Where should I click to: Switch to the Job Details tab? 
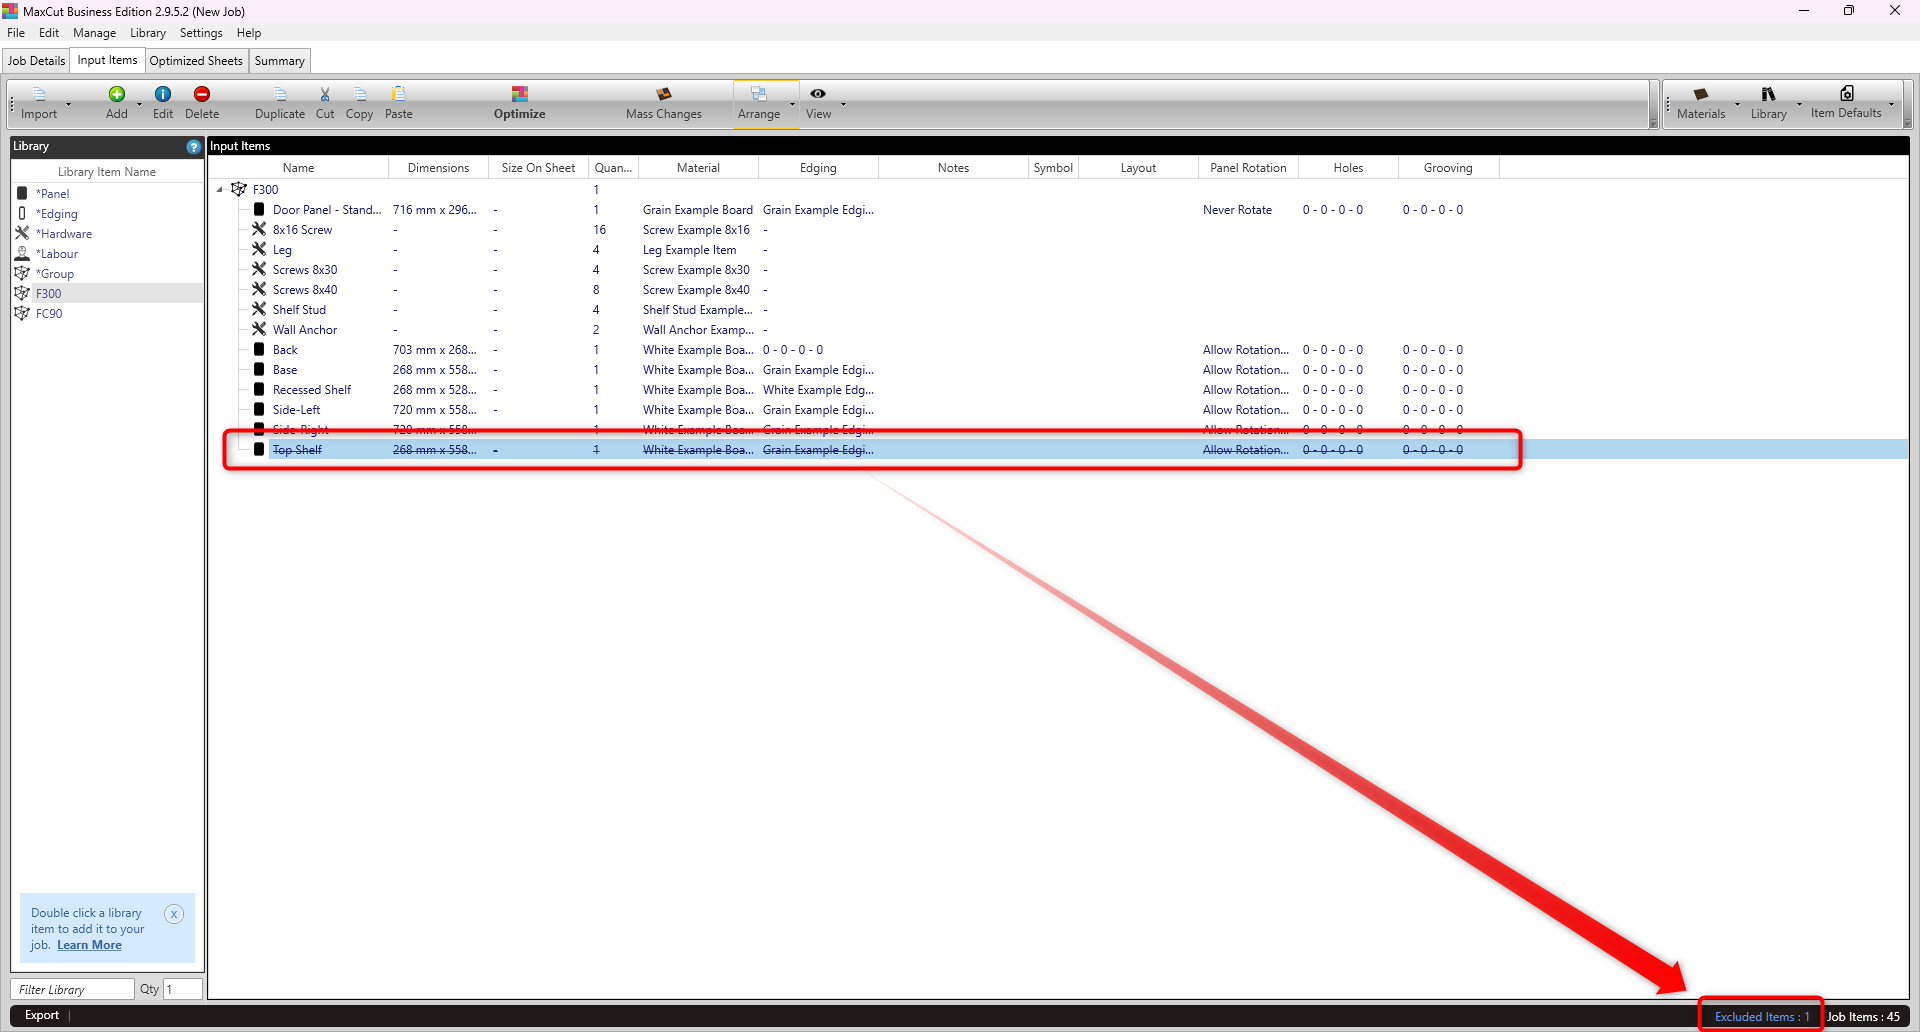[37, 61]
